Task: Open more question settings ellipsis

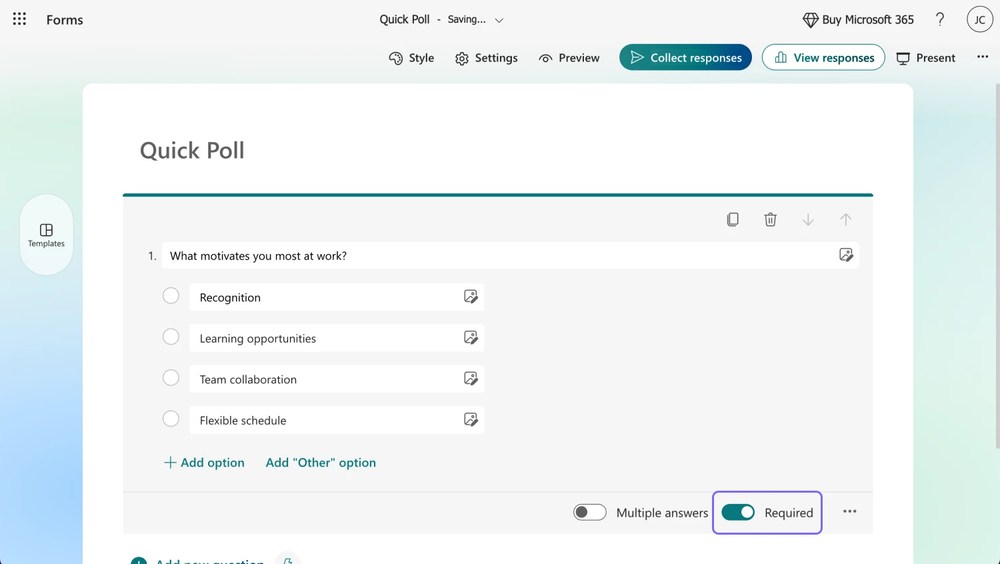Action: (850, 511)
